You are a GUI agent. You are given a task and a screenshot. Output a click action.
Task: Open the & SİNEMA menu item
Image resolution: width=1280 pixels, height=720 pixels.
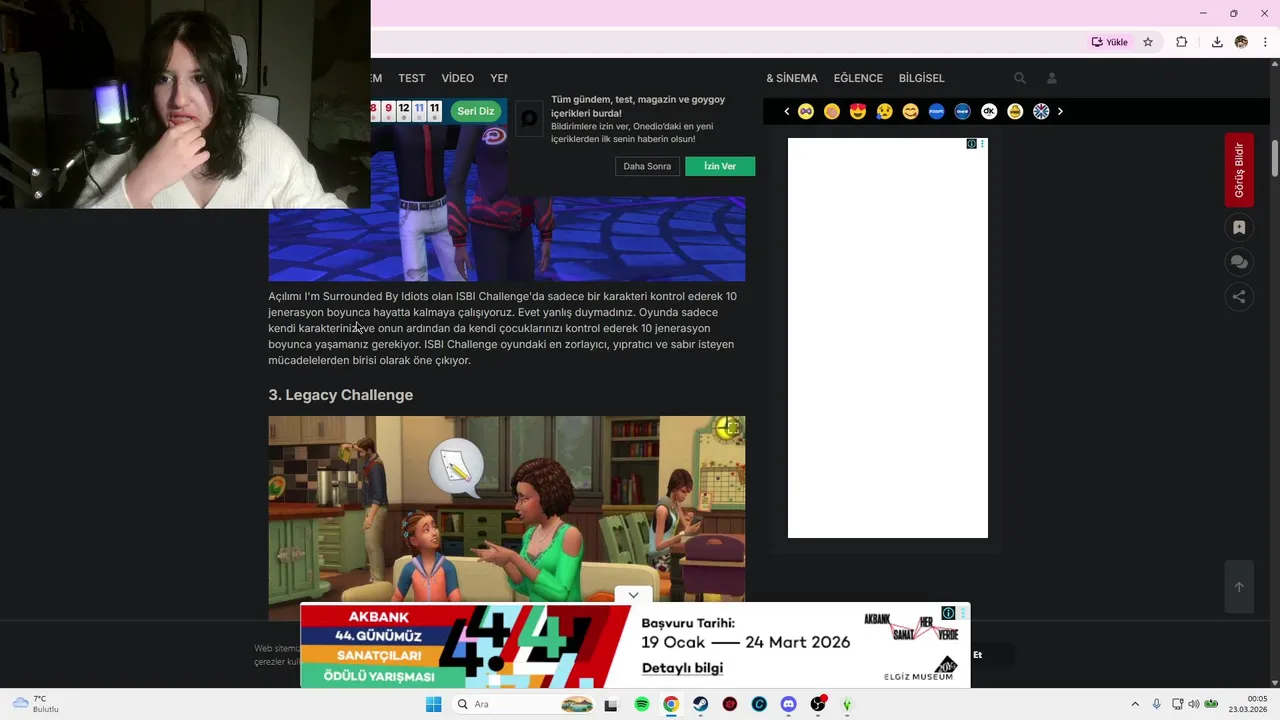point(792,78)
